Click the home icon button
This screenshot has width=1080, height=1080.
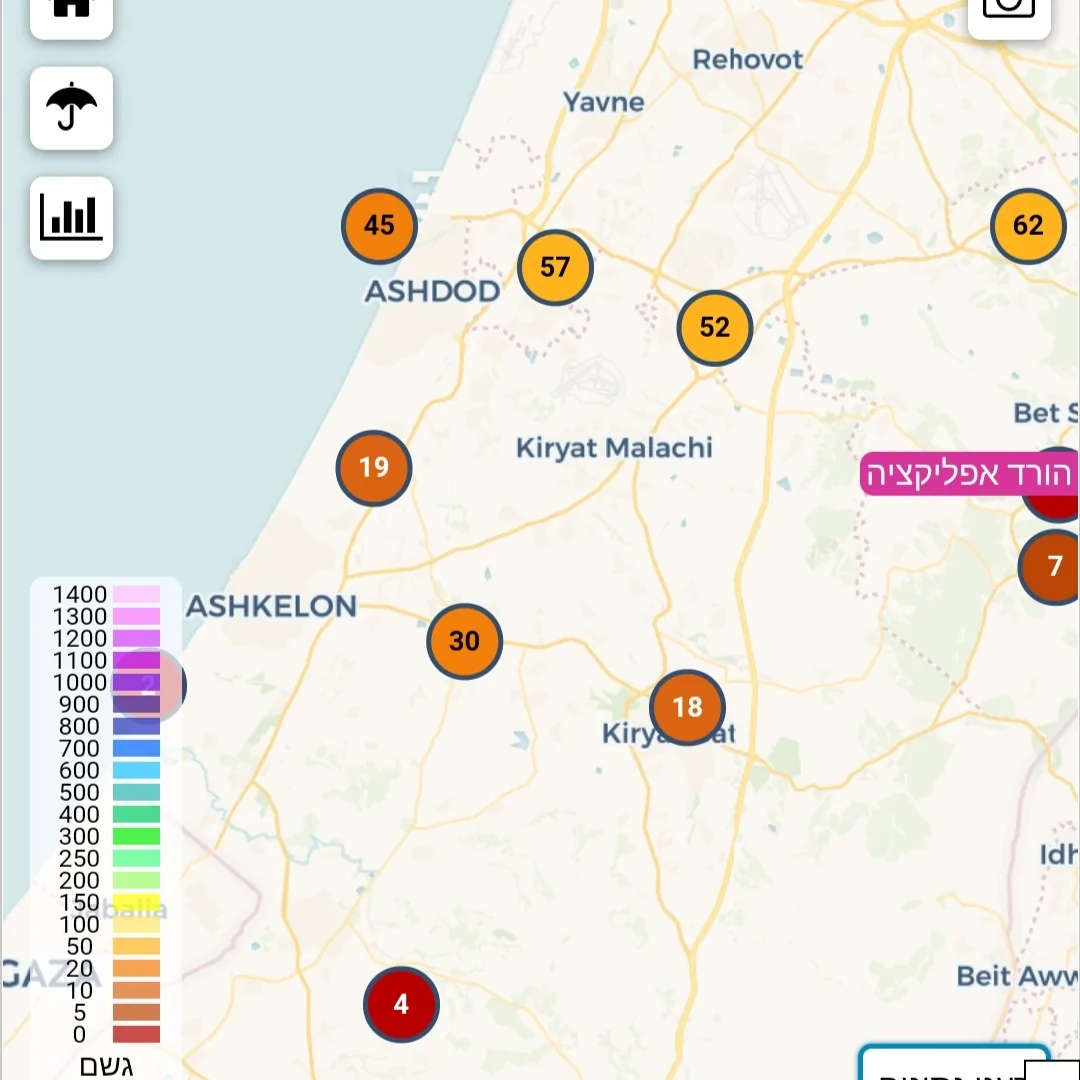coord(71,10)
